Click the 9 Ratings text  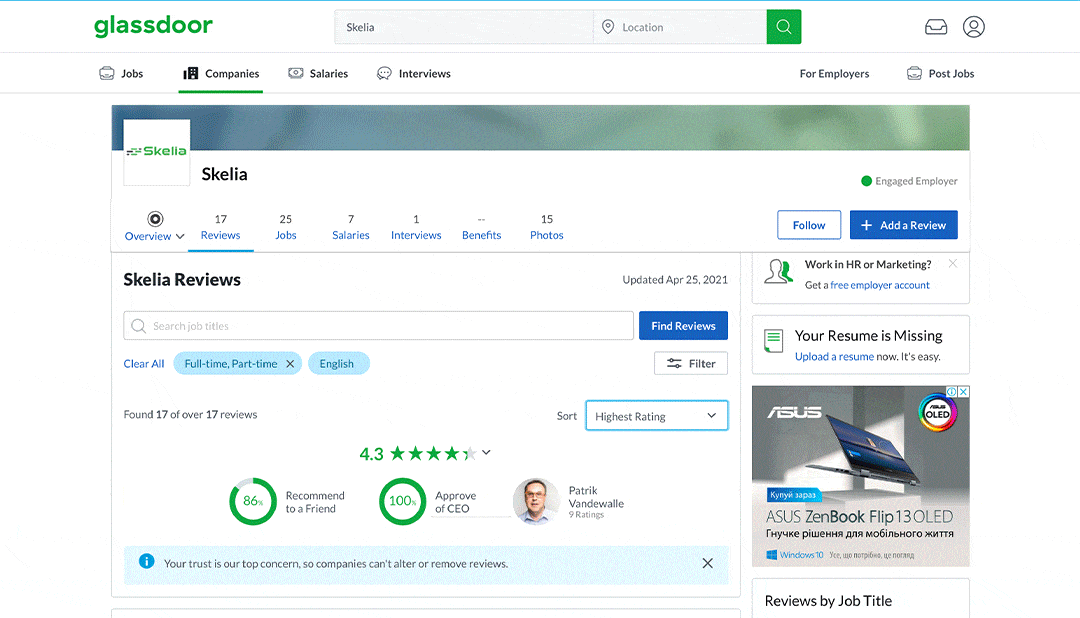pos(585,515)
